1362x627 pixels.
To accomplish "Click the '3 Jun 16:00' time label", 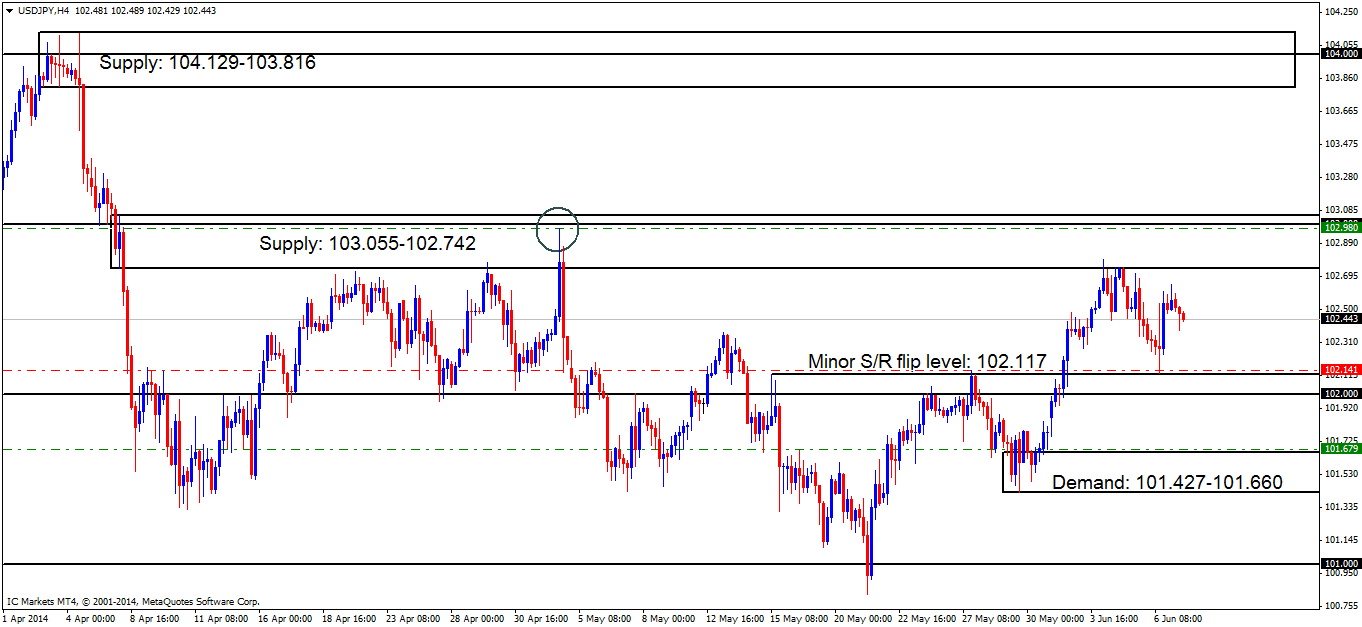I will [x=1113, y=619].
